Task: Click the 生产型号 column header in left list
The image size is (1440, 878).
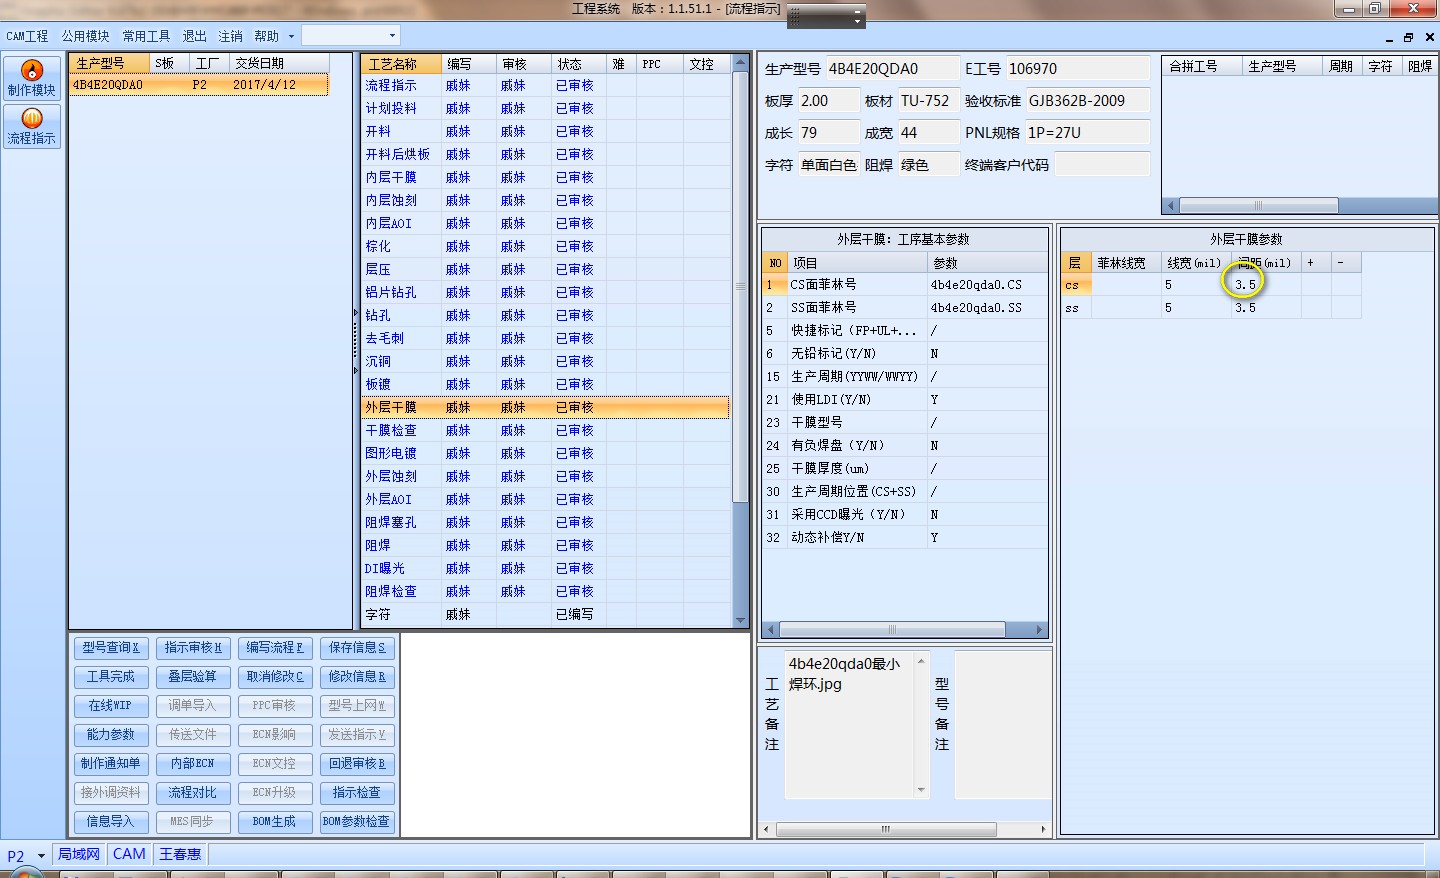Action: 109,63
